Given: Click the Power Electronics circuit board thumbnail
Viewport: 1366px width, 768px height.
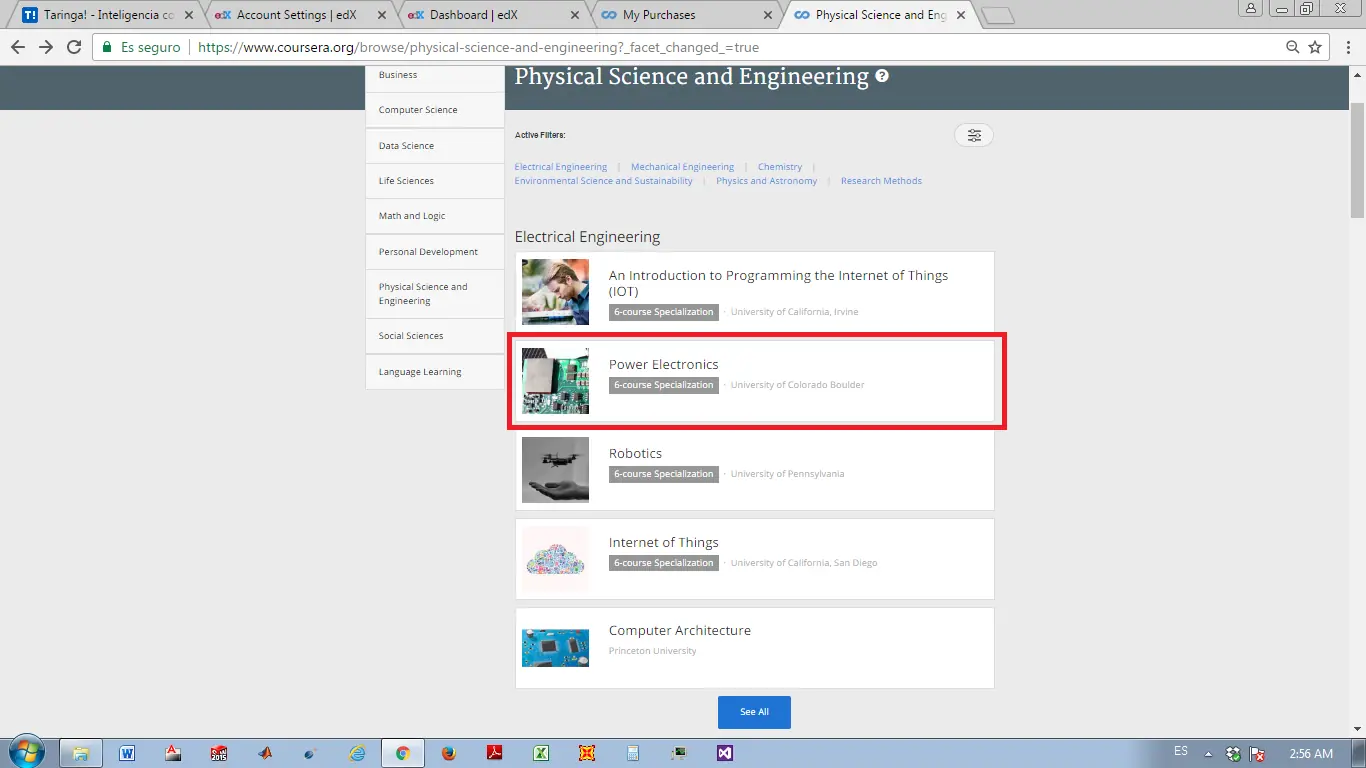Looking at the screenshot, I should tap(555, 381).
